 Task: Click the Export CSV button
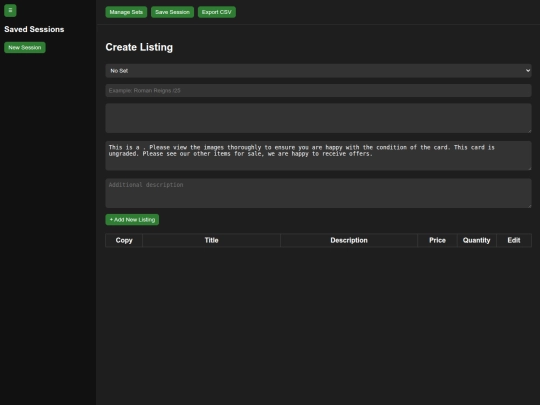coord(217,12)
